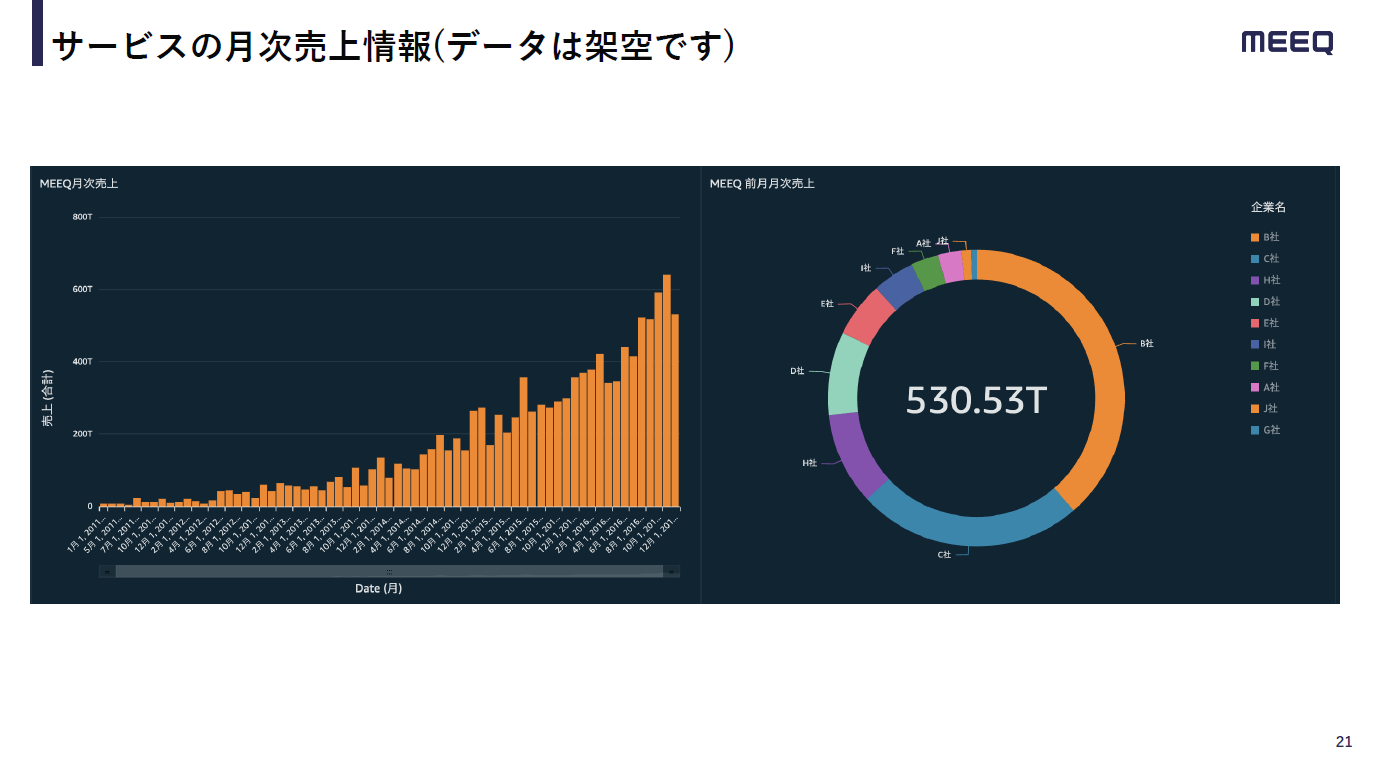
Task: Click the blue C社 segment at donut bottom
Action: click(x=970, y=529)
